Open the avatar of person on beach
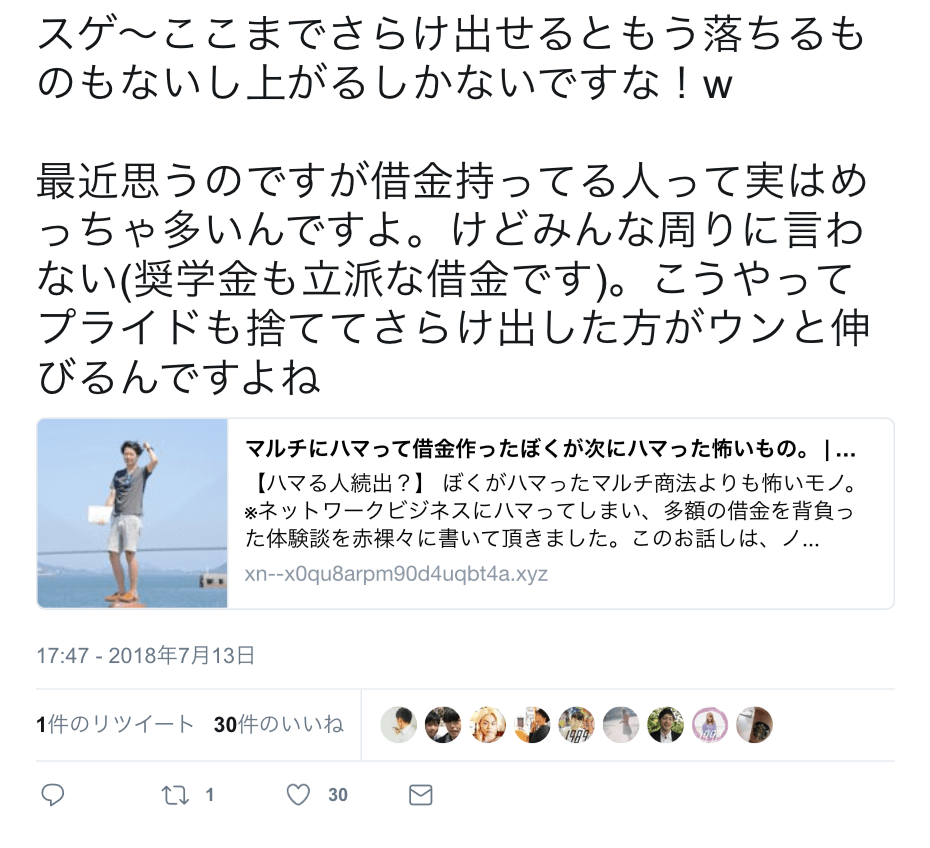This screenshot has width=930, height=848. (x=621, y=725)
